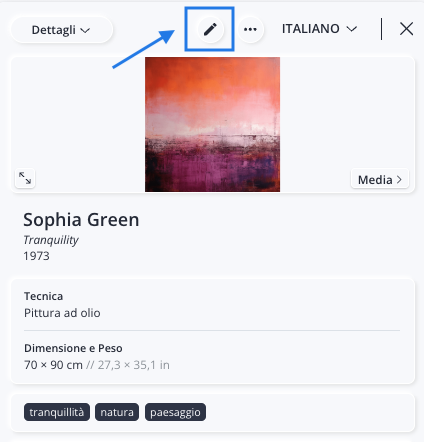
Task: Select the tranquillità tag
Action: [x=57, y=412]
